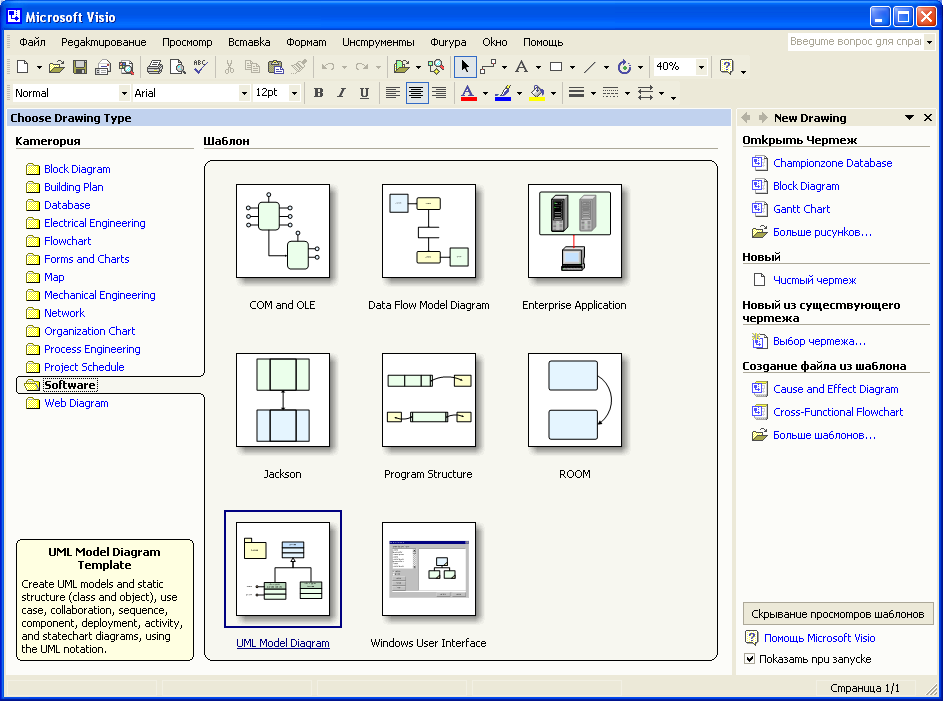Select the Connector tool
The height and width of the screenshot is (701, 943).
click(488, 67)
